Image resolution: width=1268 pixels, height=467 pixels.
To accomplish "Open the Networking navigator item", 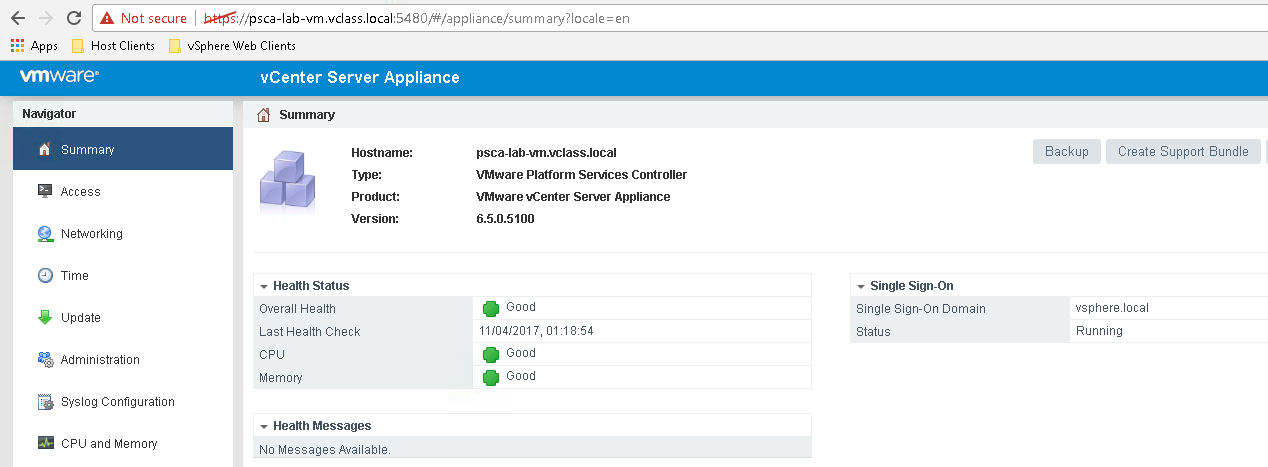I will (x=91, y=233).
